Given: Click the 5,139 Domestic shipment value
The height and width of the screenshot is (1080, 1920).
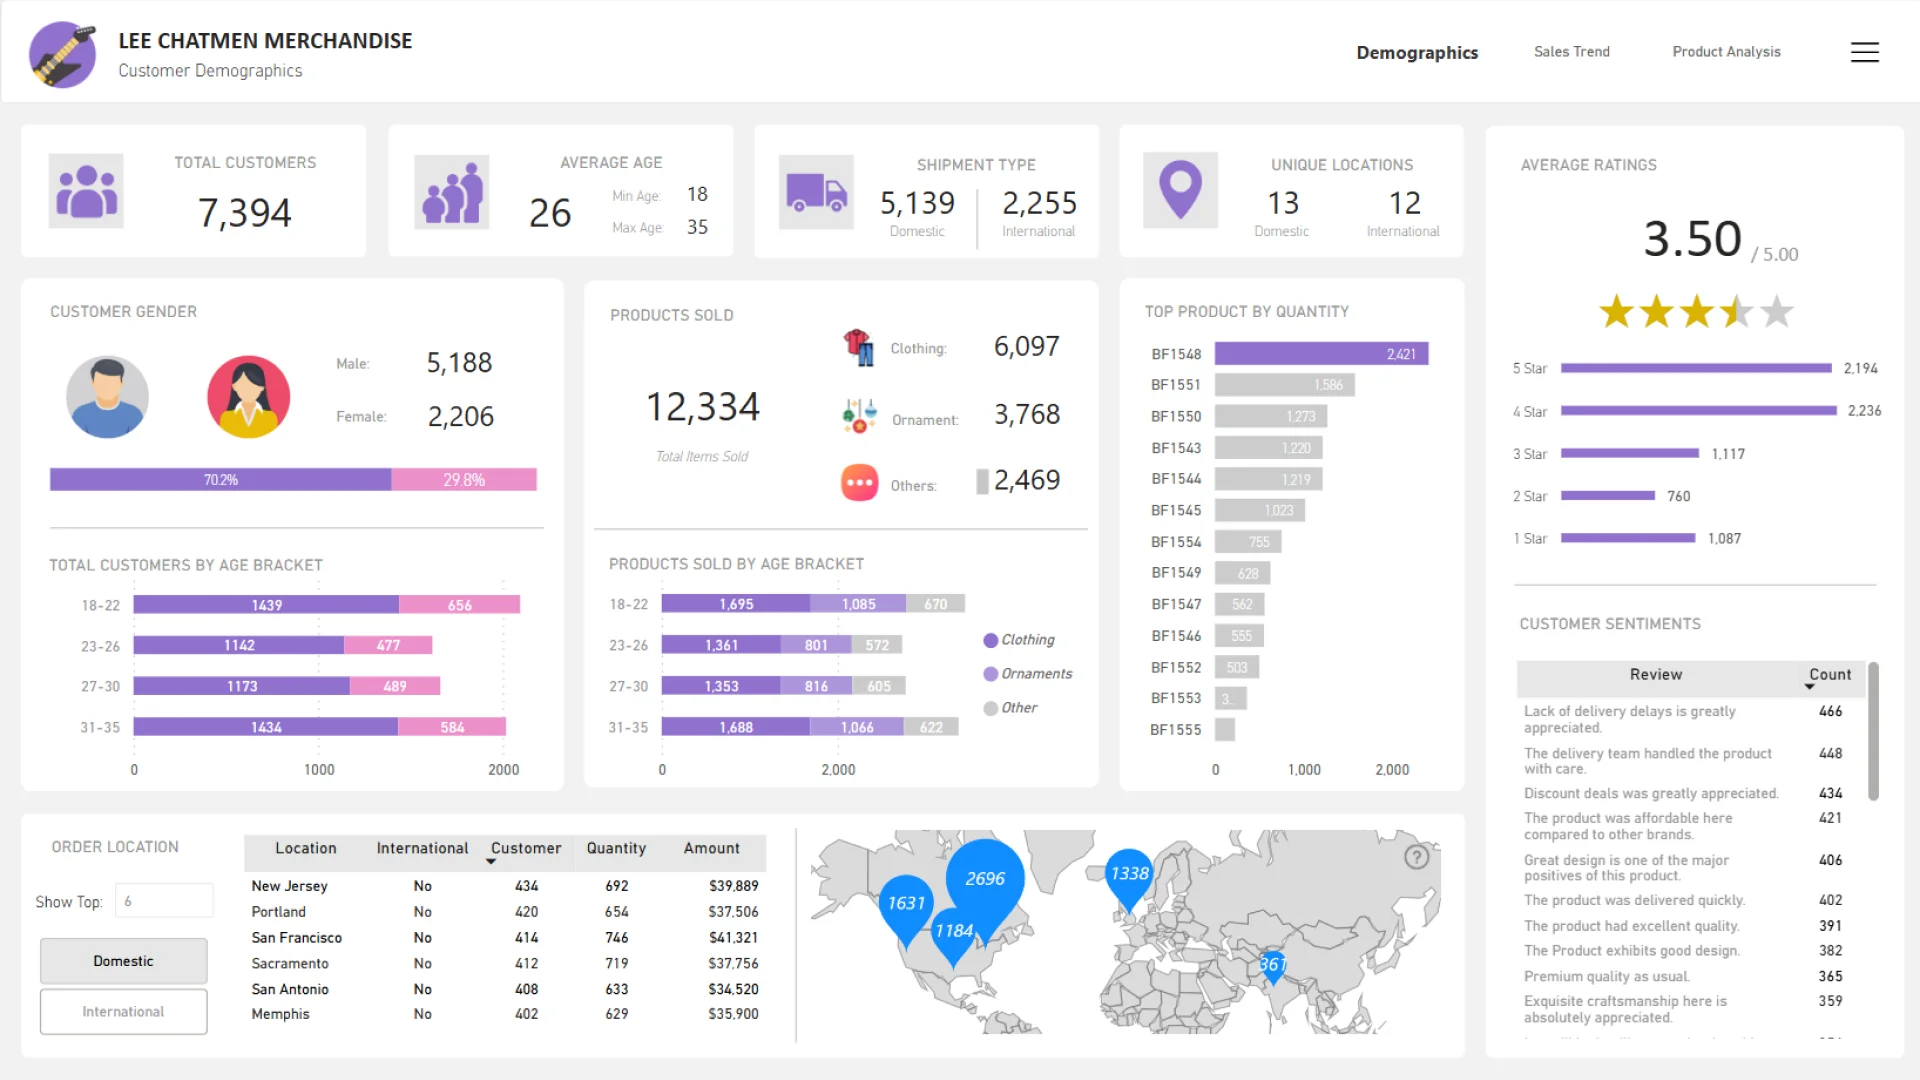Looking at the screenshot, I should (917, 203).
